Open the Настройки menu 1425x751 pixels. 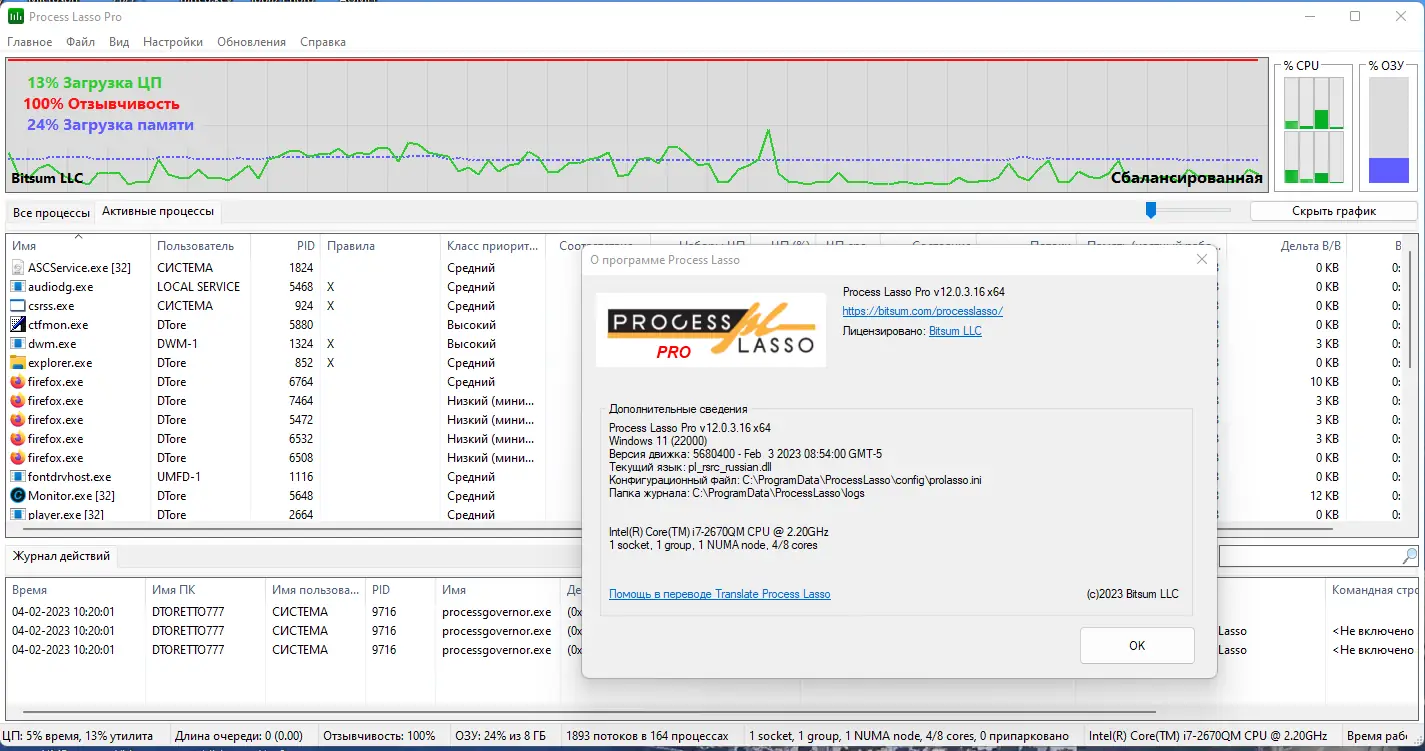[172, 42]
